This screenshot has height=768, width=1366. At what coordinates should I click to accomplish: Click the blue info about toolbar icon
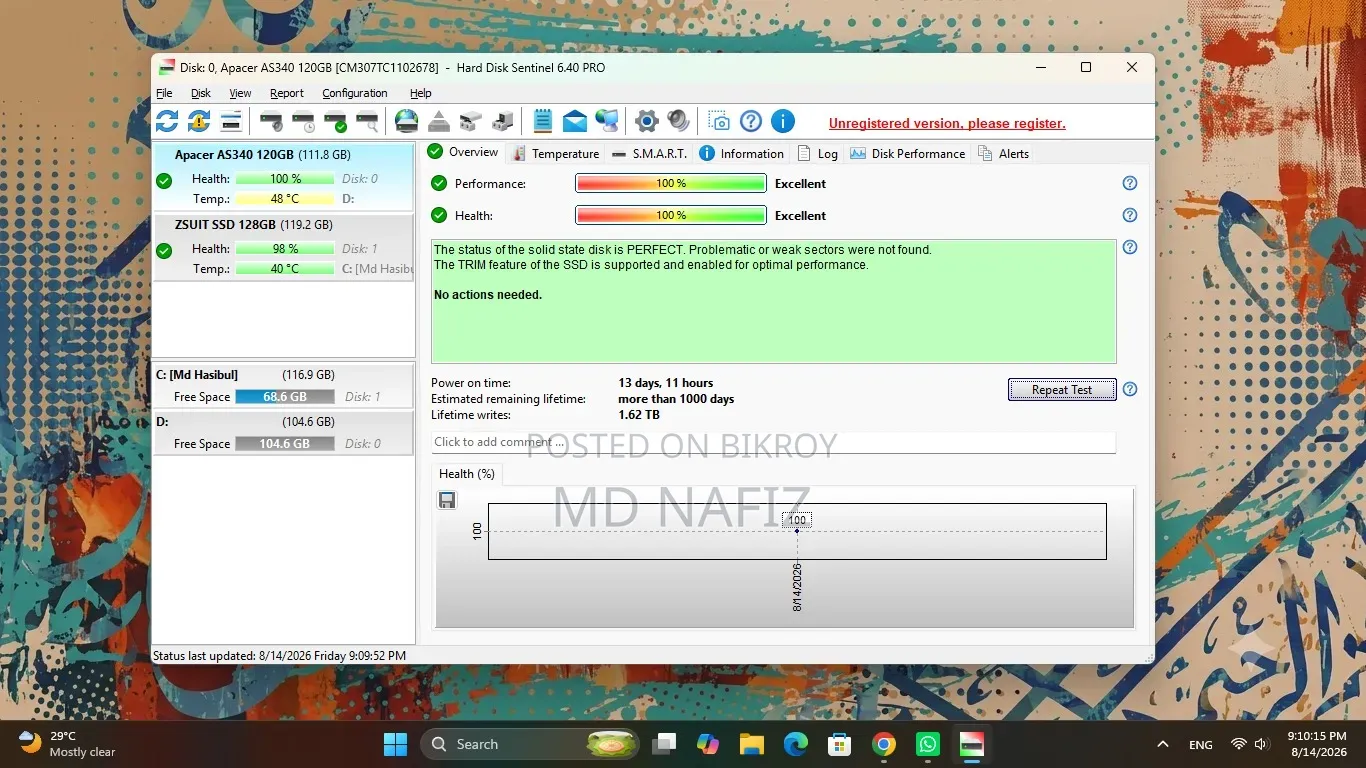tap(783, 122)
